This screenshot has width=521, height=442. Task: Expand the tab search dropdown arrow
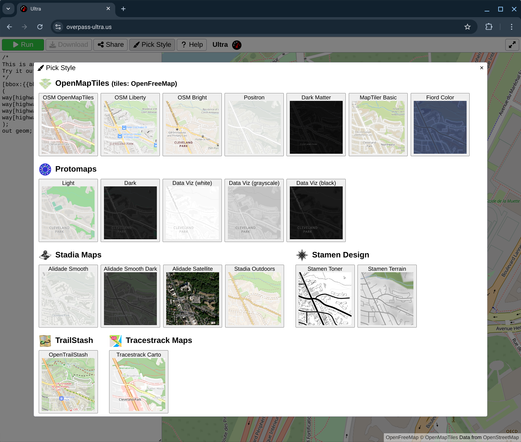pyautogui.click(x=8, y=9)
